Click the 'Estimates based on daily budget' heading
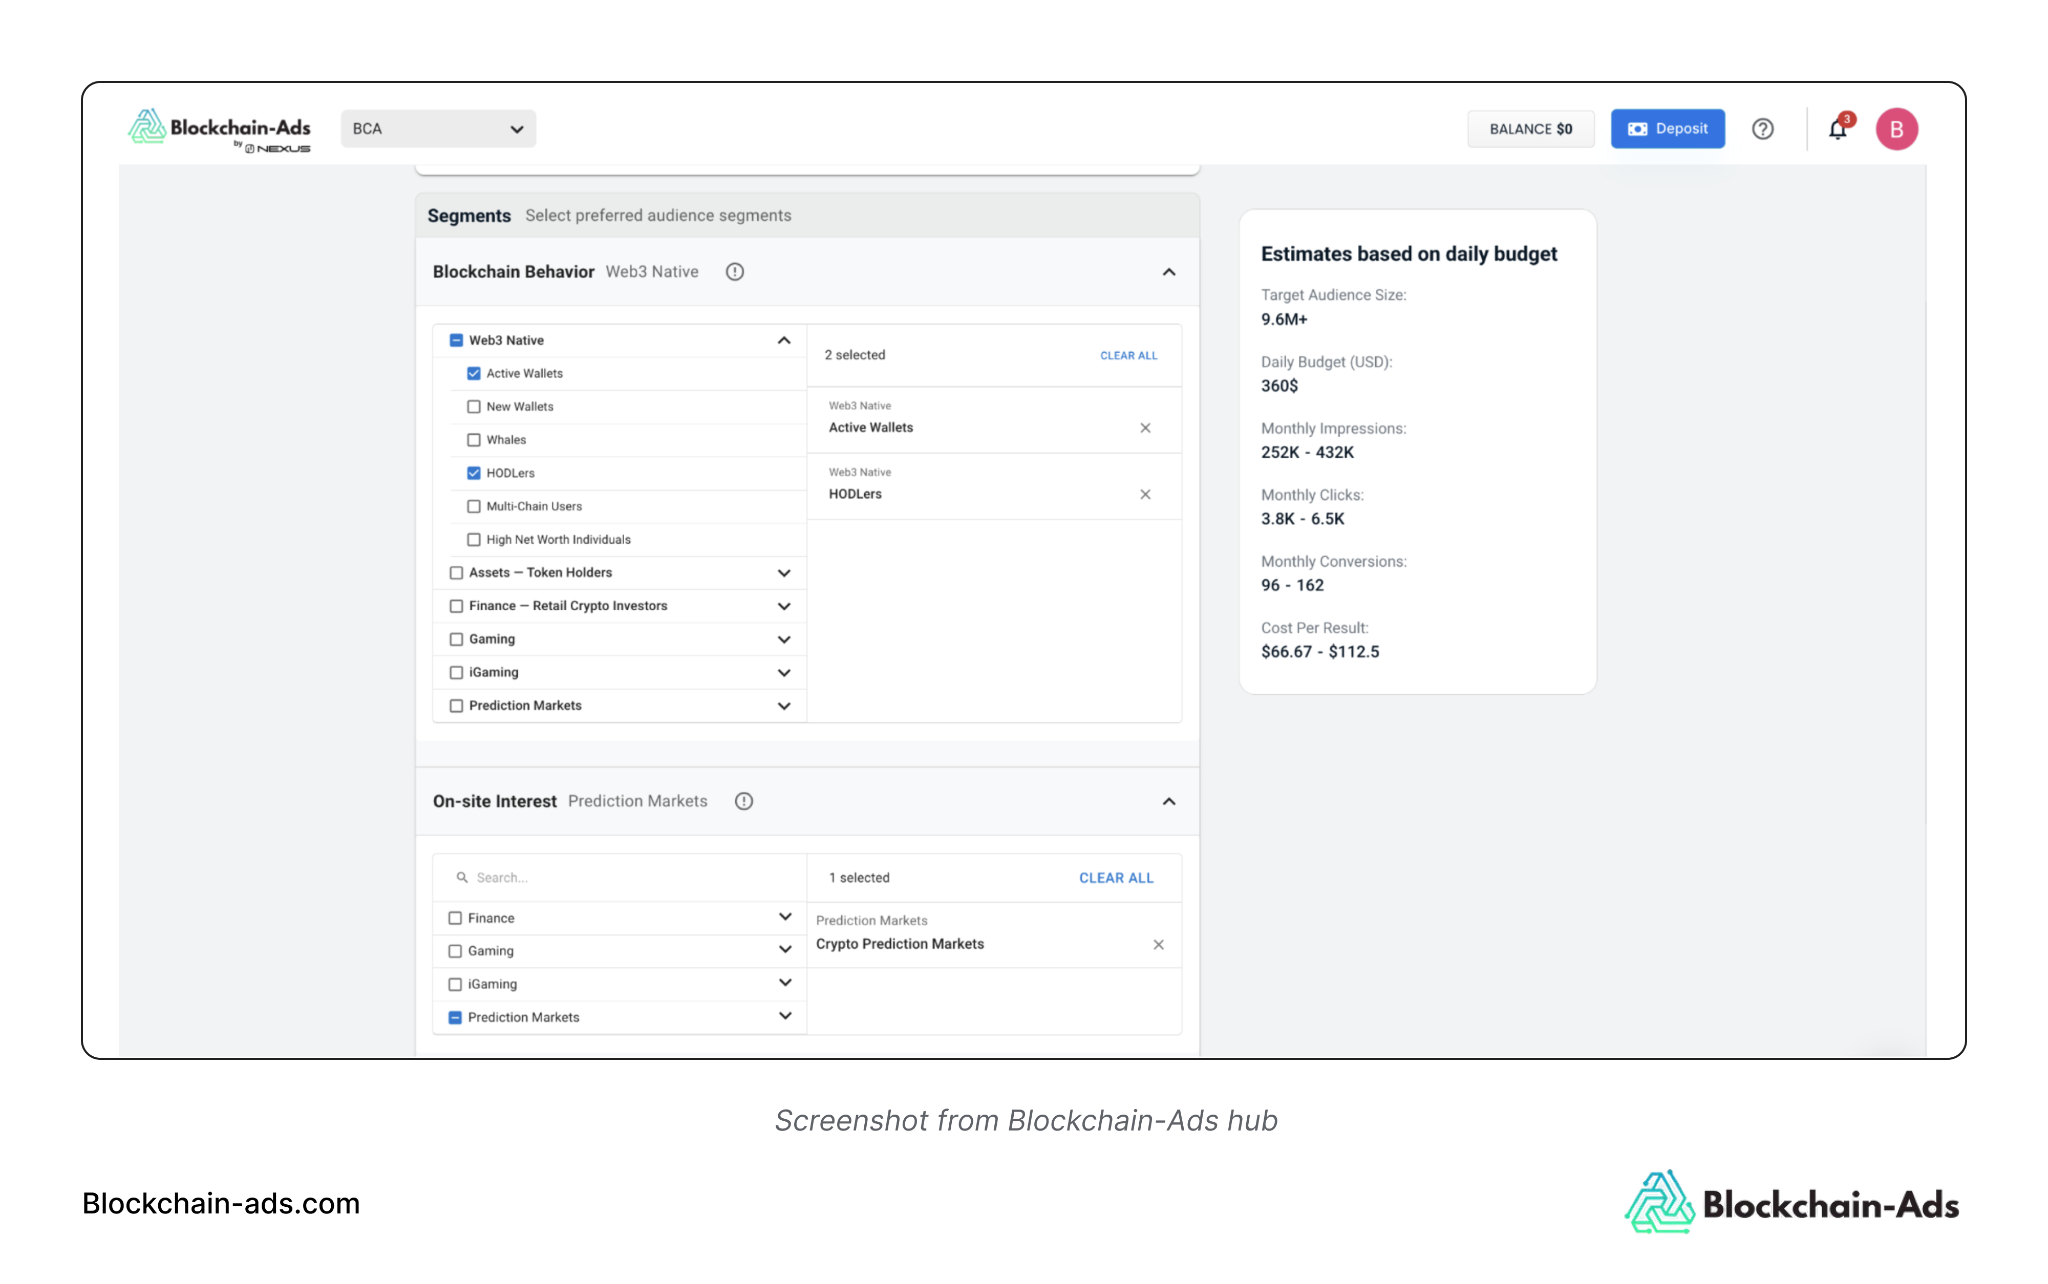This screenshot has width=2048, height=1284. click(1409, 254)
